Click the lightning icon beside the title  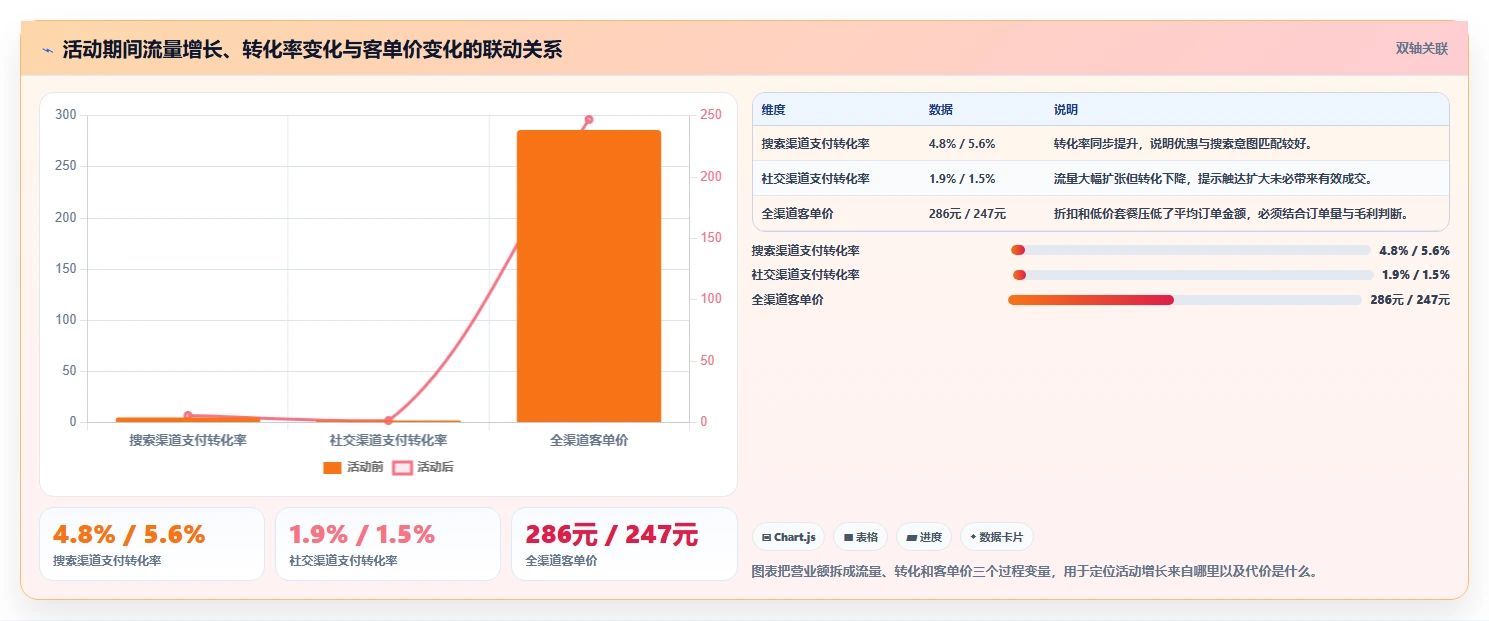(47, 49)
